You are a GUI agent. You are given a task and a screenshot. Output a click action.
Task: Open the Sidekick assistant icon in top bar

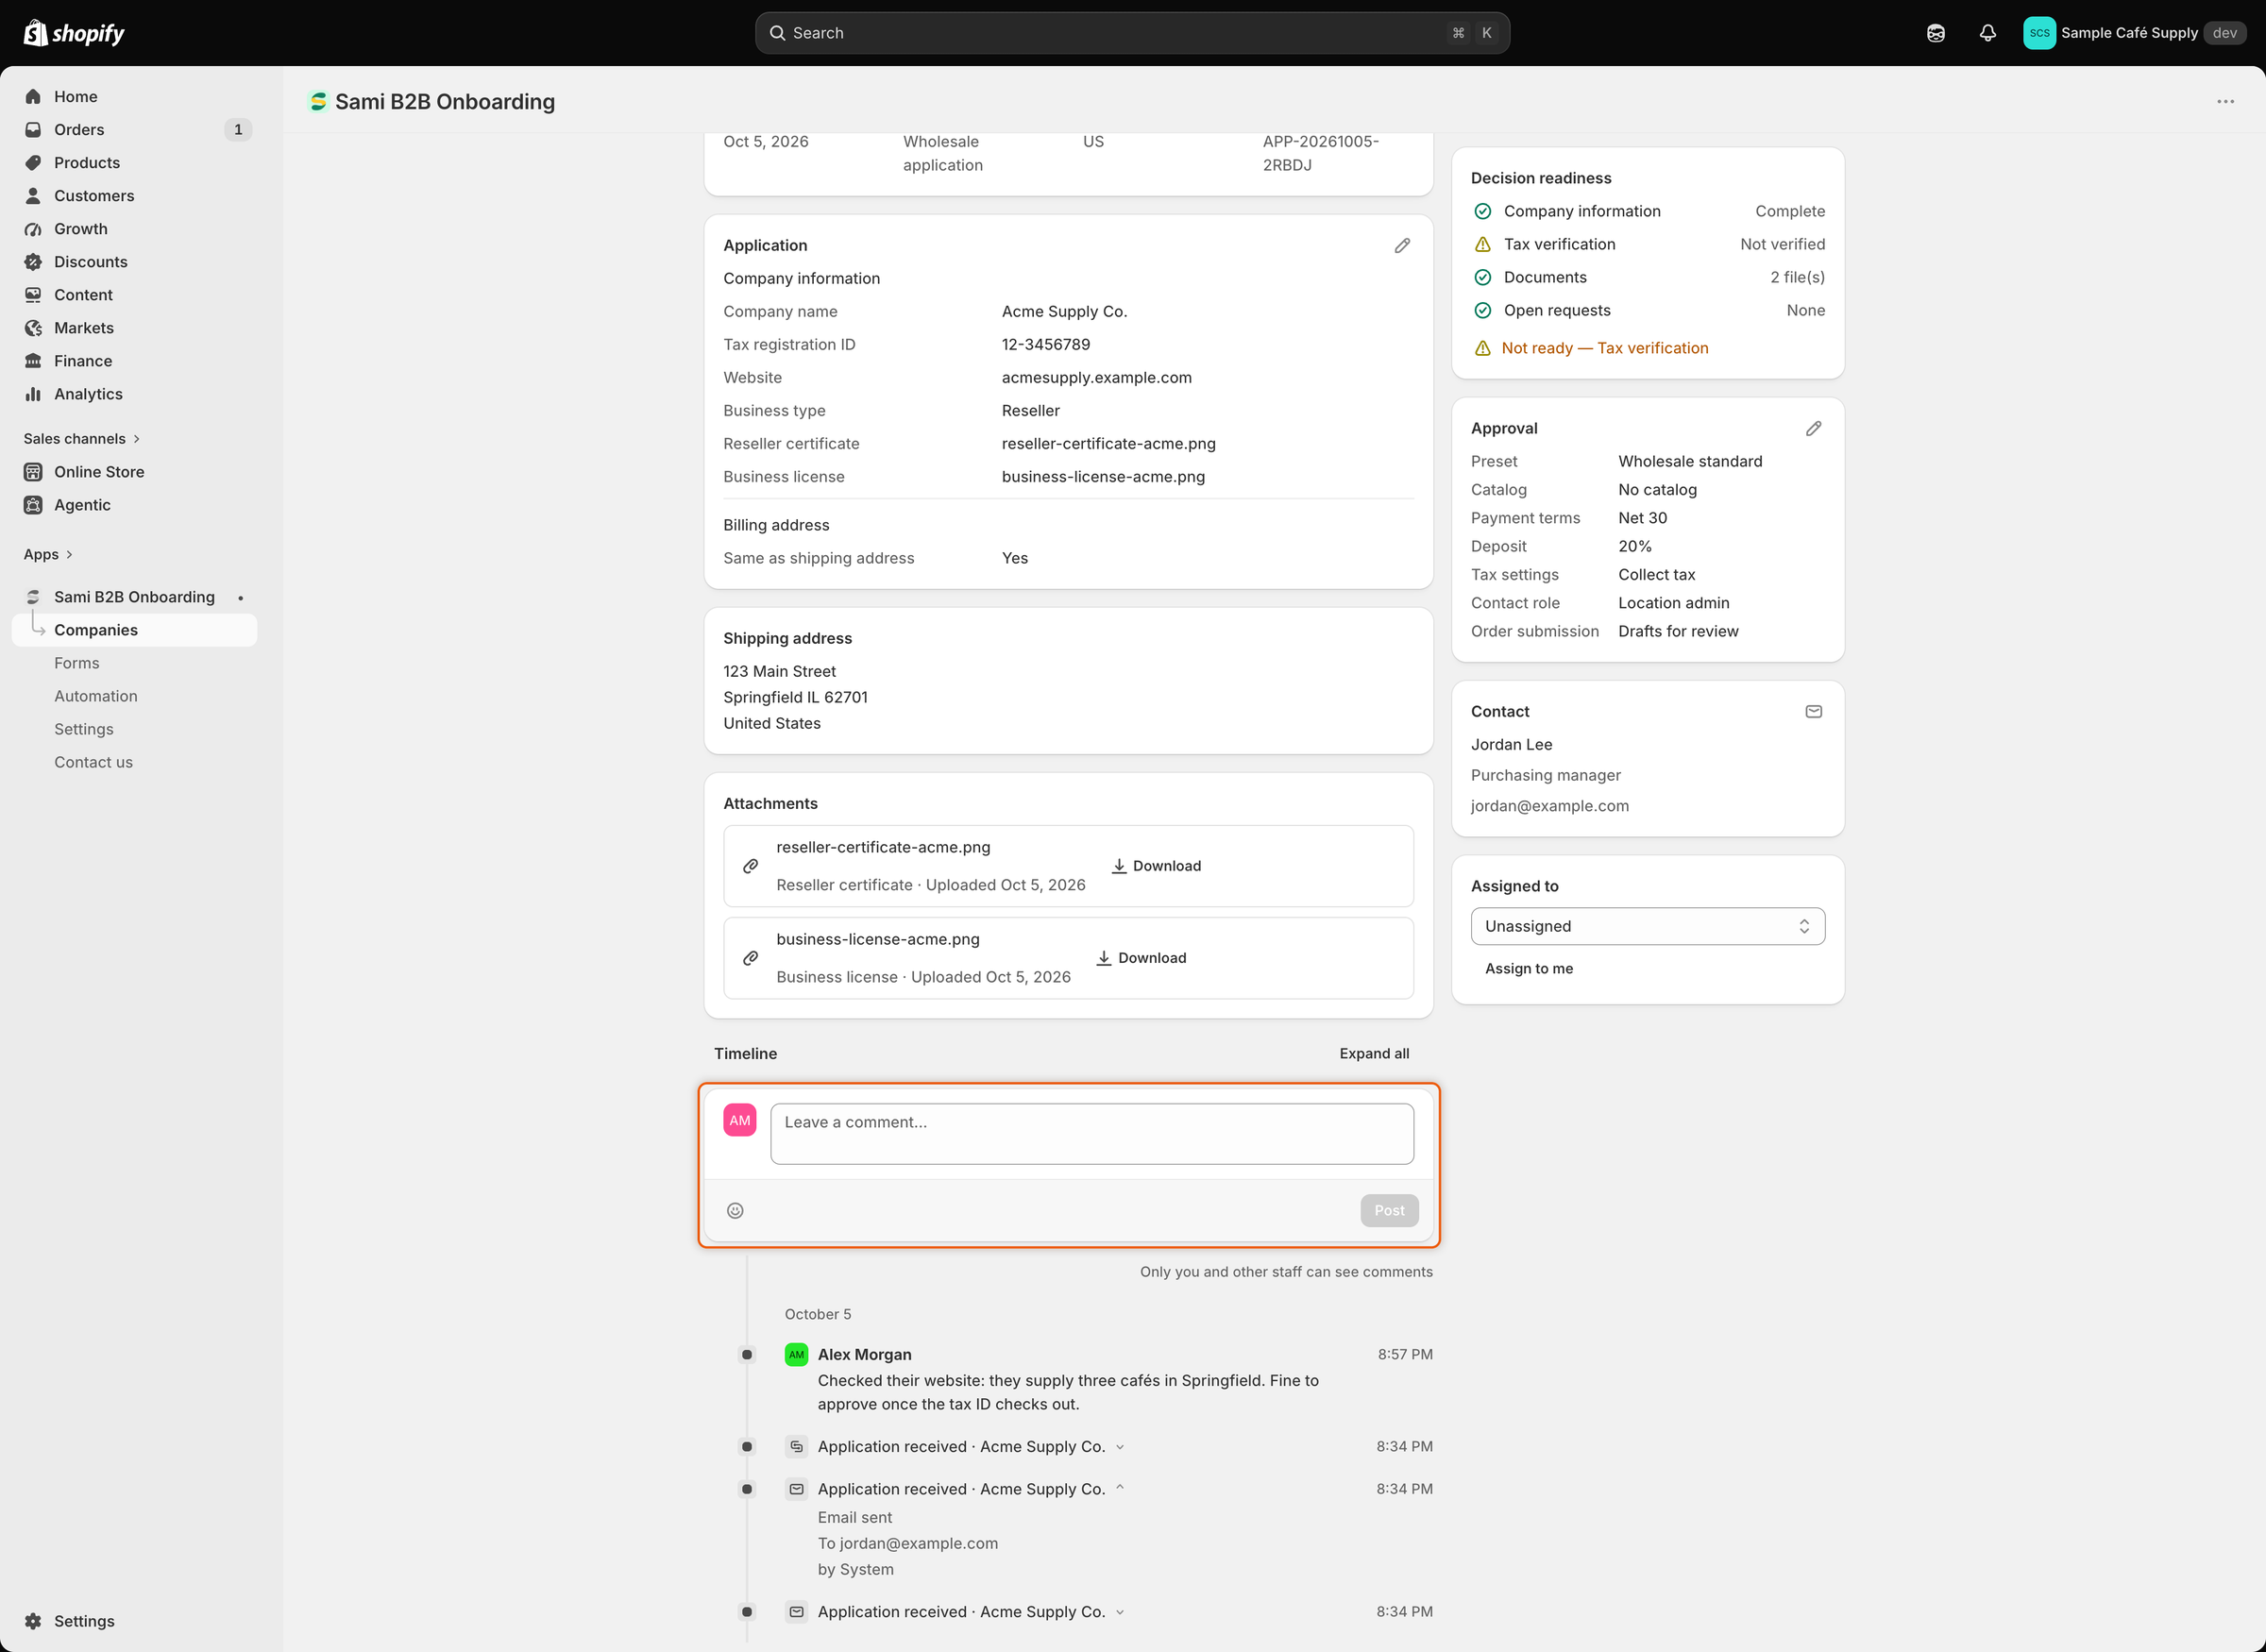tap(1936, 33)
